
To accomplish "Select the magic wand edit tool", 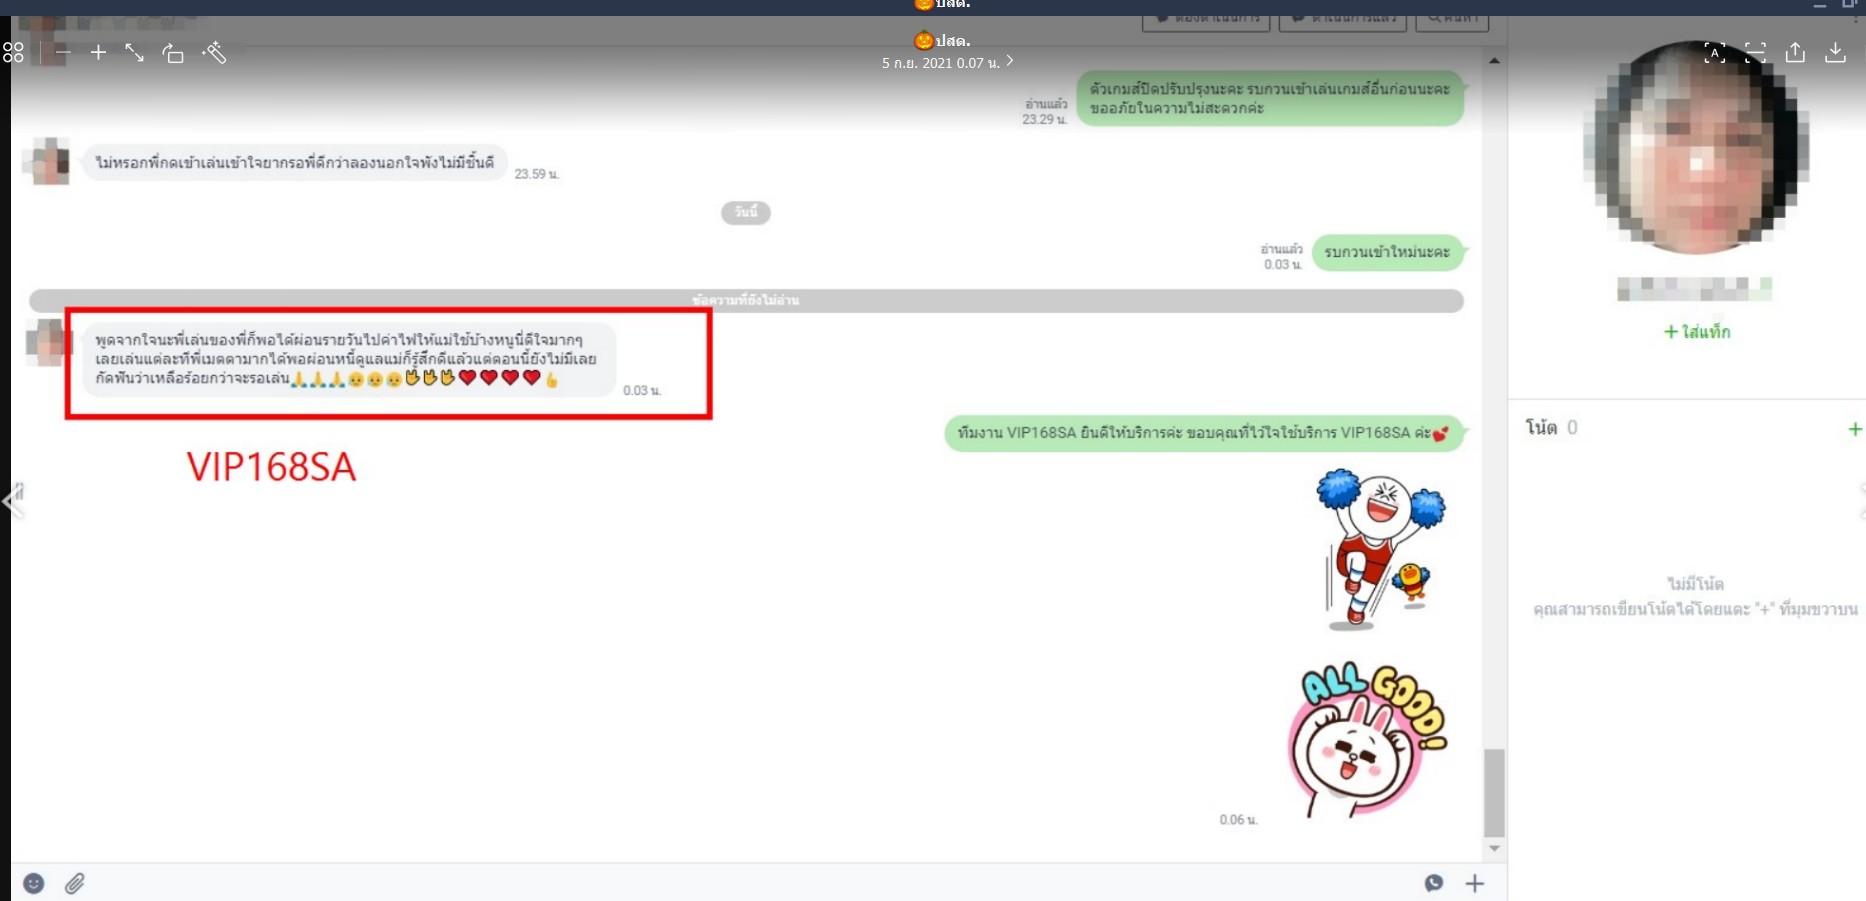I will [x=214, y=53].
